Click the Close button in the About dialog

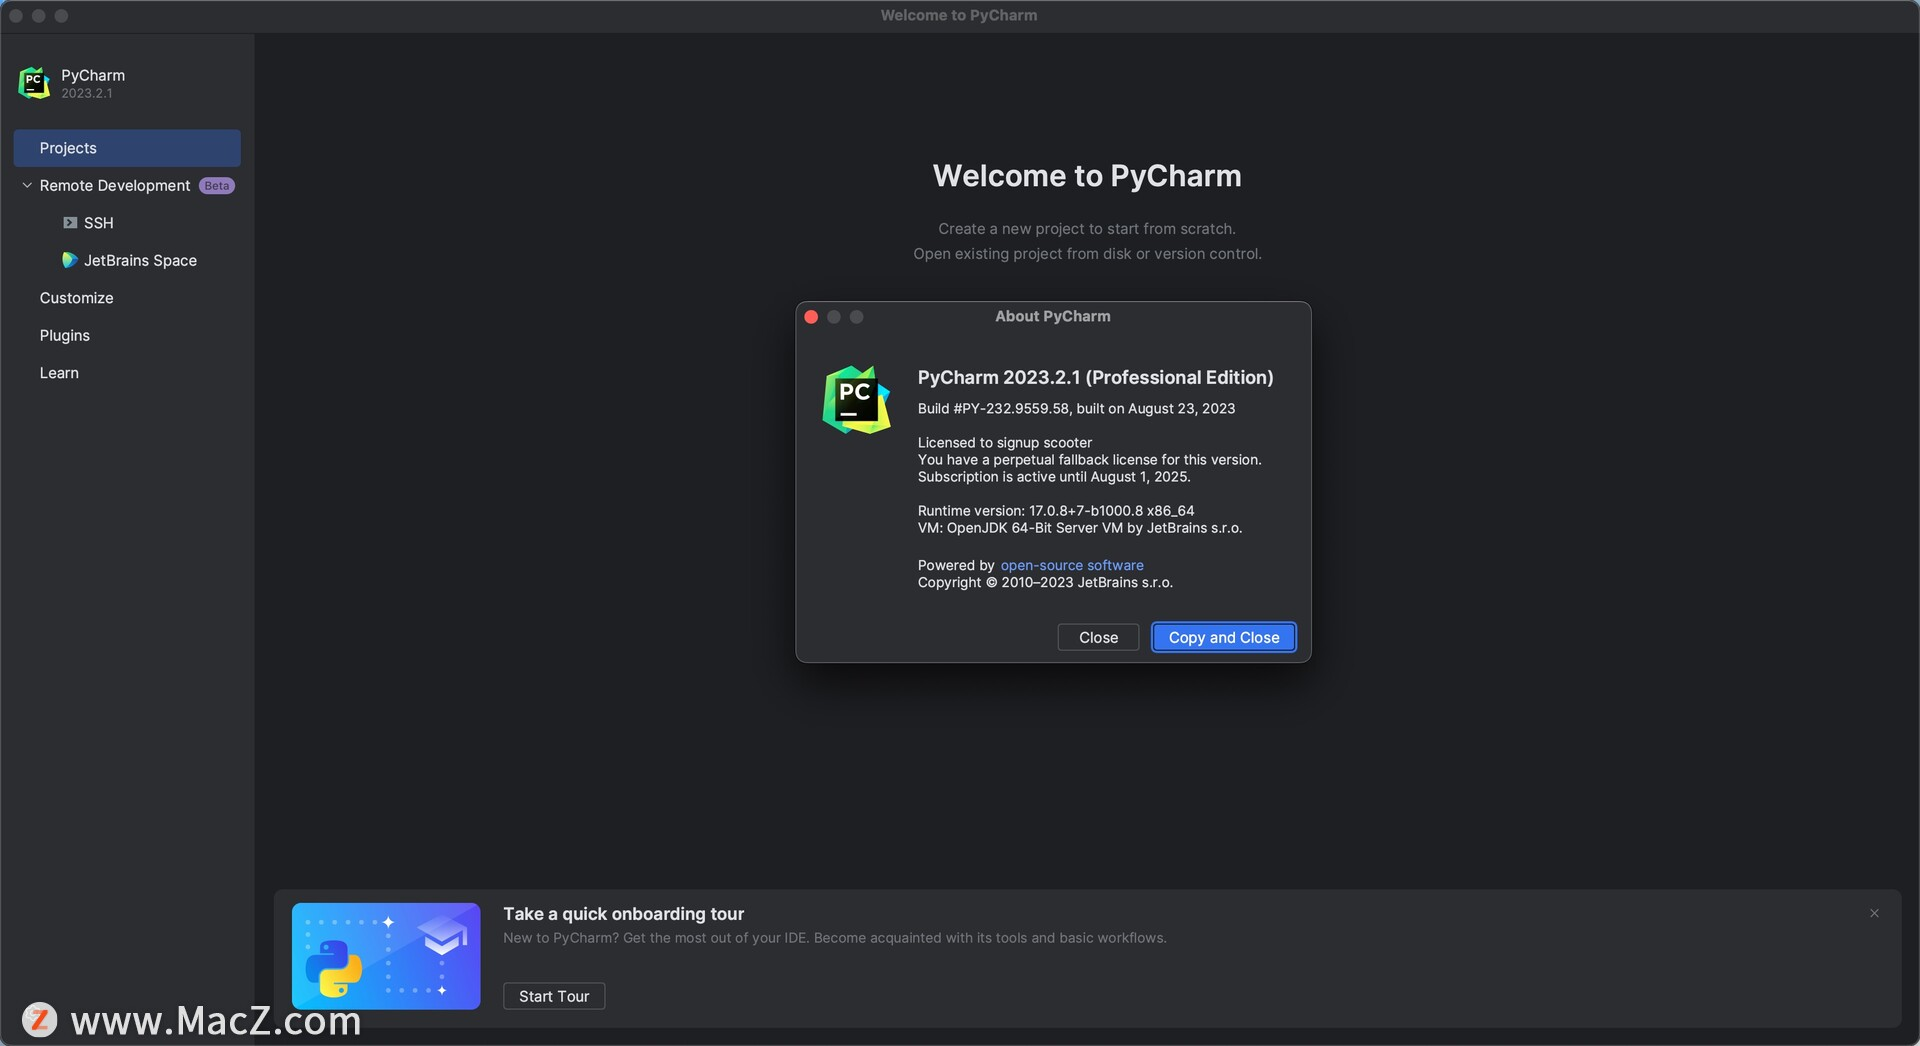point(1098,637)
